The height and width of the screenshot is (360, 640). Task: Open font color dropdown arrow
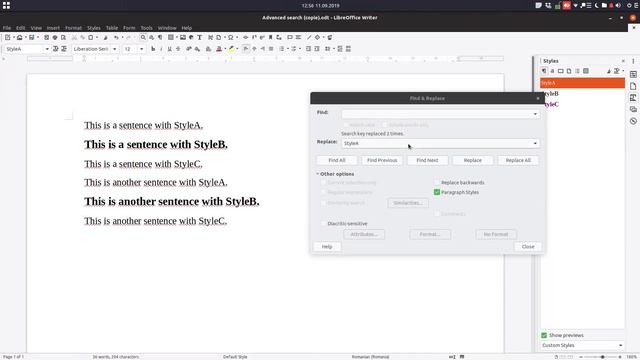coord(225,49)
